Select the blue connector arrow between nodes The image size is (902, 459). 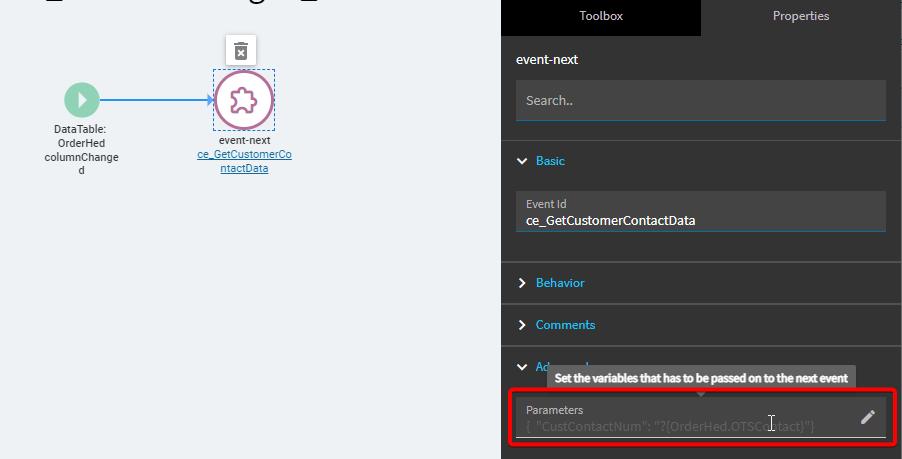click(155, 100)
